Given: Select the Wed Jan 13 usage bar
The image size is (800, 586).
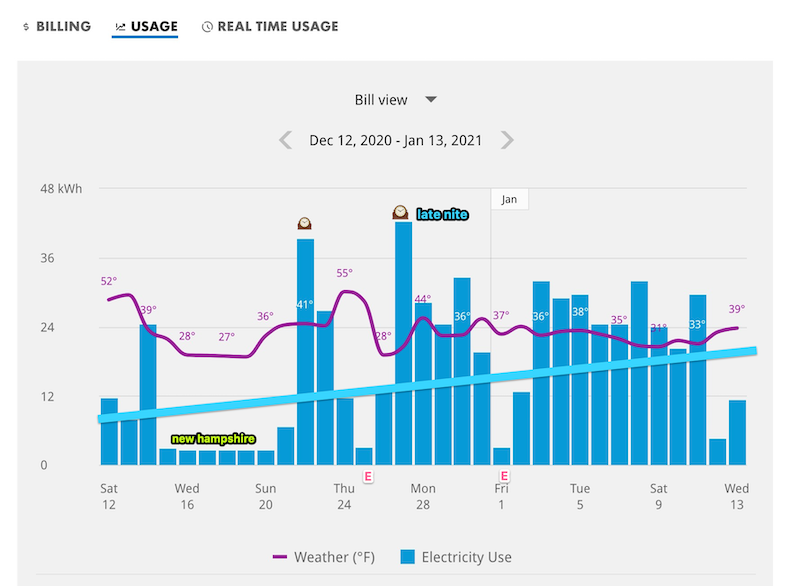Looking at the screenshot, I should [x=738, y=433].
